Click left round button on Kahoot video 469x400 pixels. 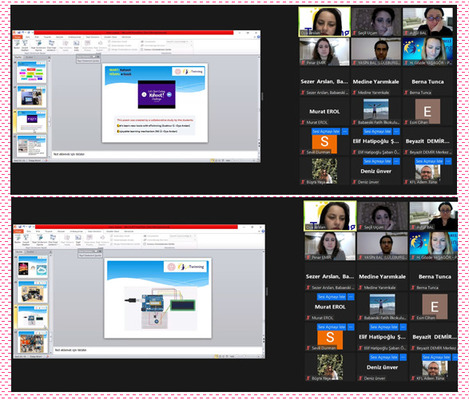tap(144, 94)
